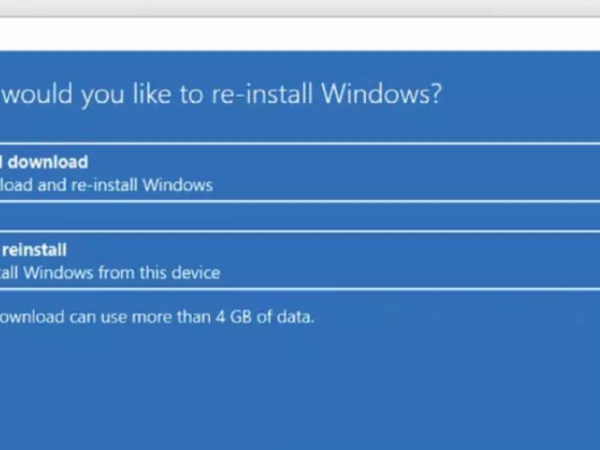
Task: Click the white title bar above dialog
Action: (300, 33)
